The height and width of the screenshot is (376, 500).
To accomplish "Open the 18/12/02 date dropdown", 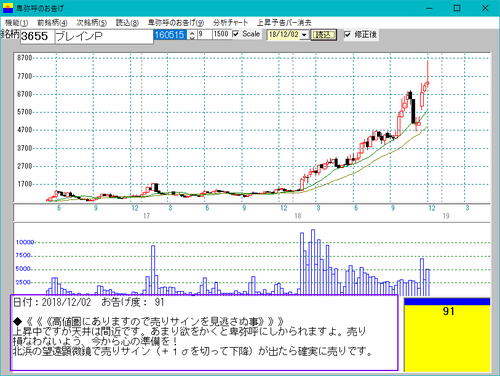I will [x=304, y=35].
